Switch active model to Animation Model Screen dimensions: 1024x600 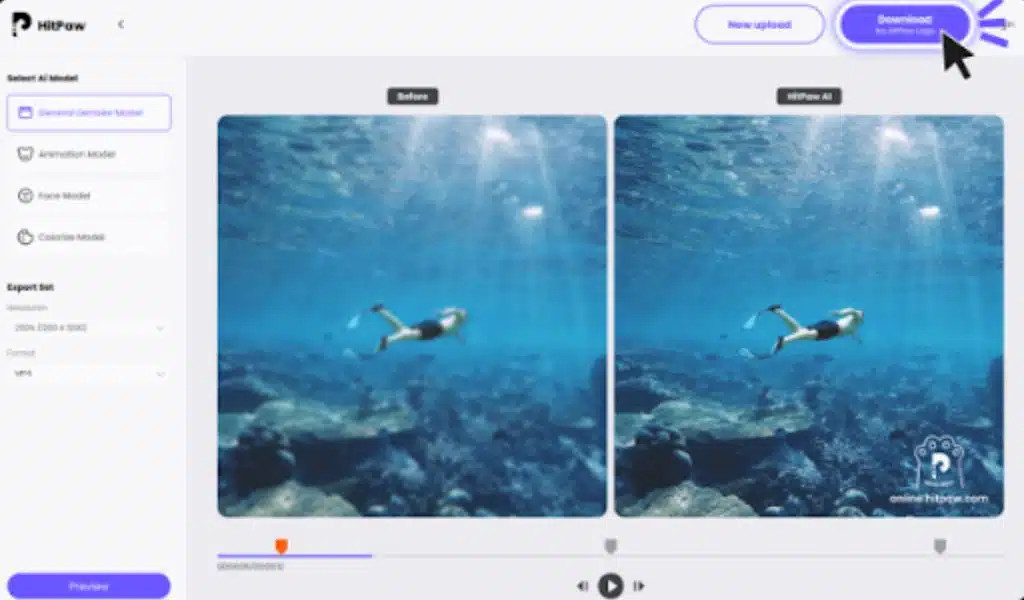pos(88,154)
